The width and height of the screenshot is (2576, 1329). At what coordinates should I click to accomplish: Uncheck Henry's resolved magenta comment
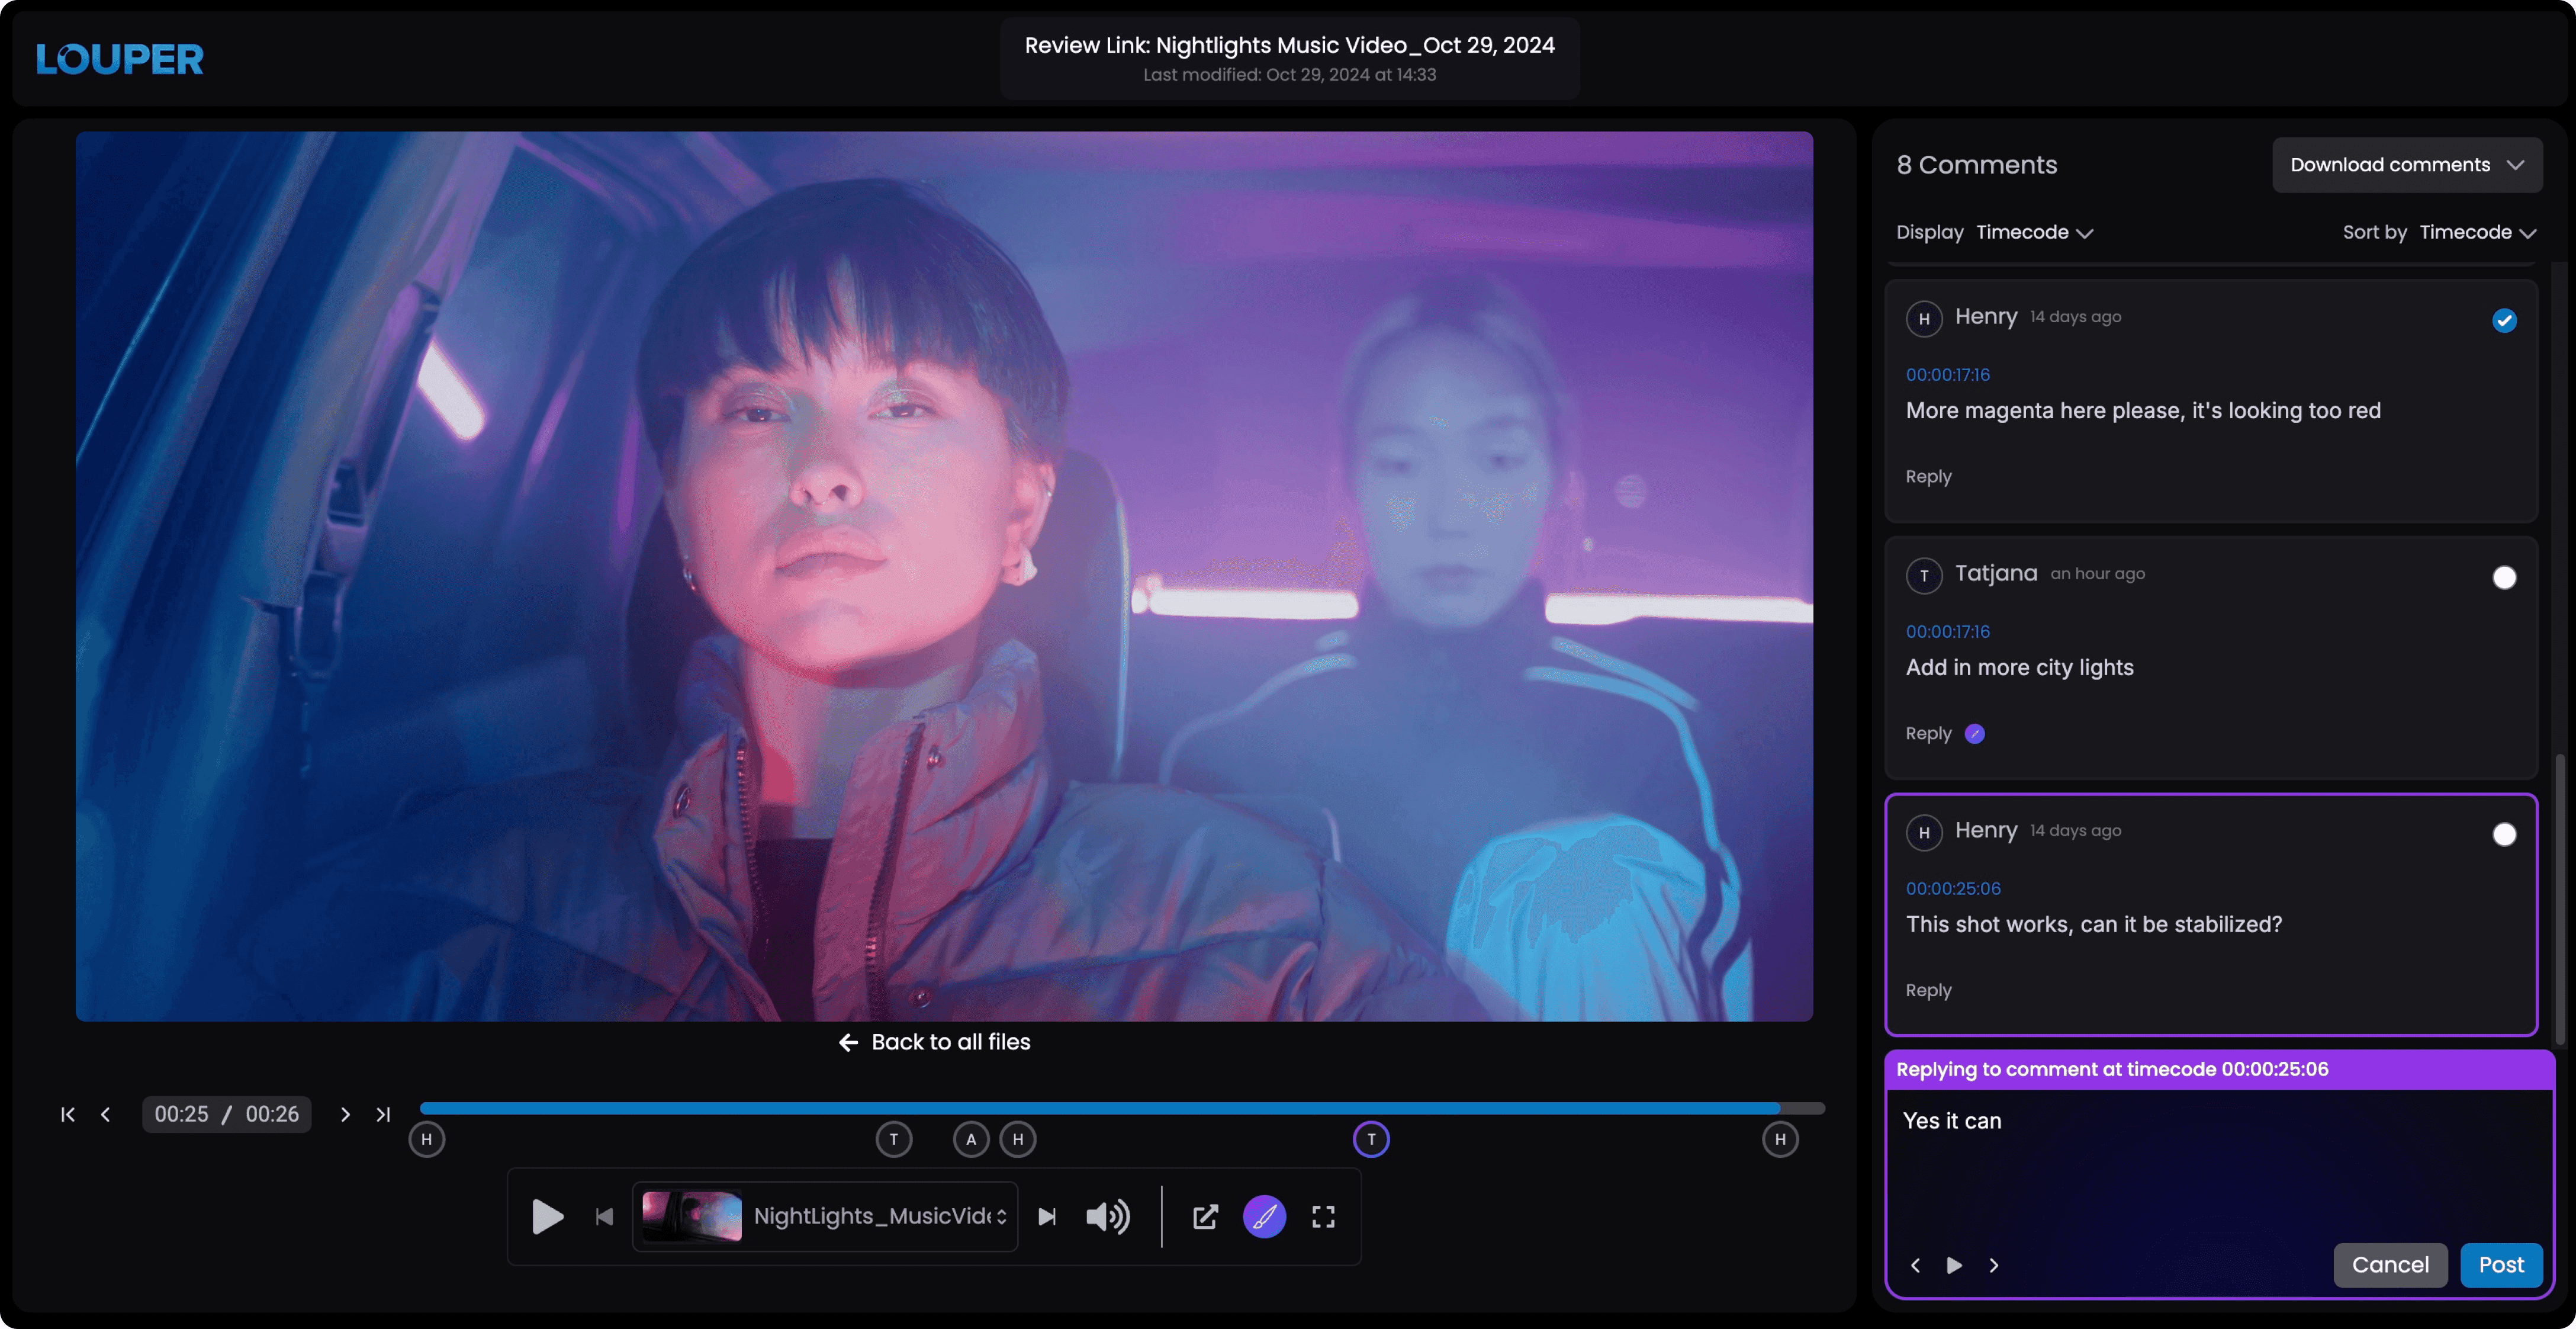[2504, 320]
